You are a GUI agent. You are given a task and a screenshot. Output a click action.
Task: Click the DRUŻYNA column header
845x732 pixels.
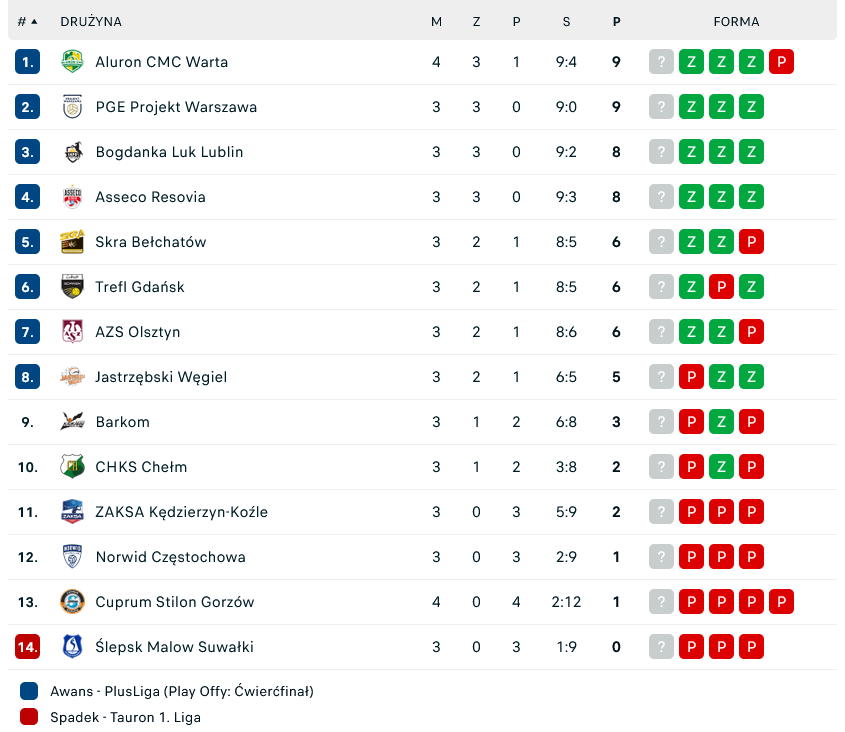(91, 22)
